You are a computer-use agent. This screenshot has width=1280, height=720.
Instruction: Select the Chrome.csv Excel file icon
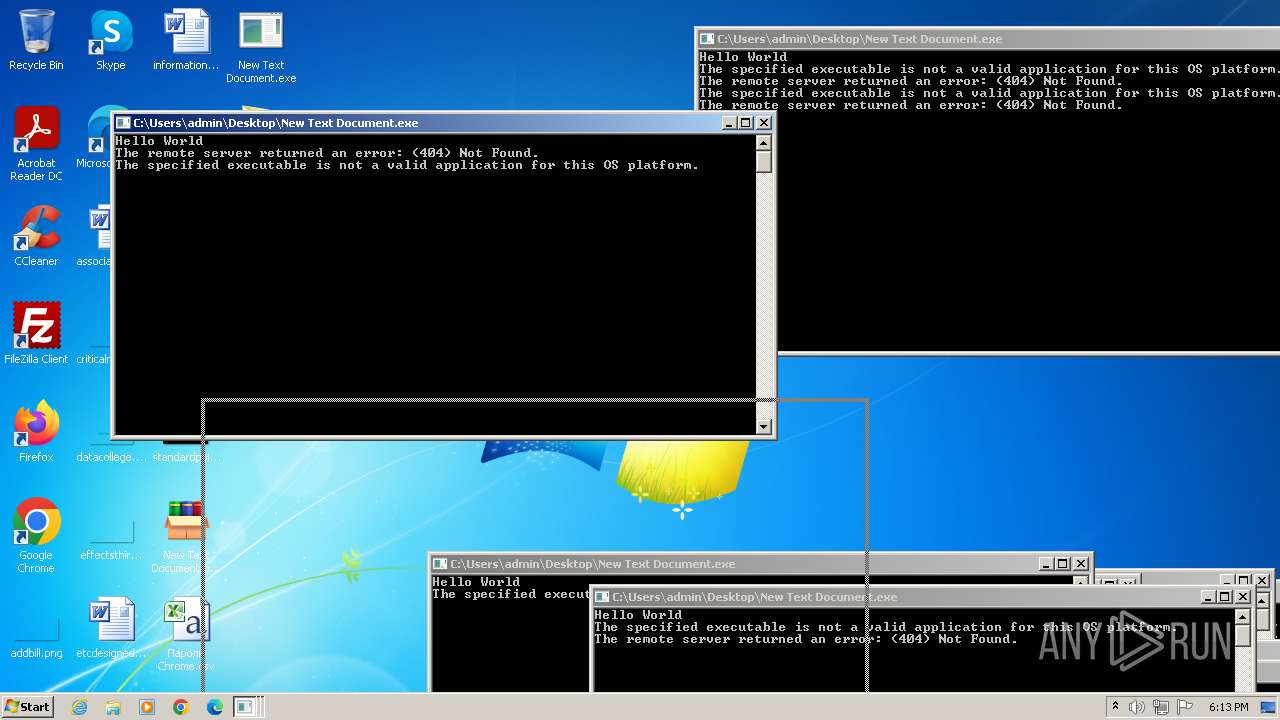point(186,634)
